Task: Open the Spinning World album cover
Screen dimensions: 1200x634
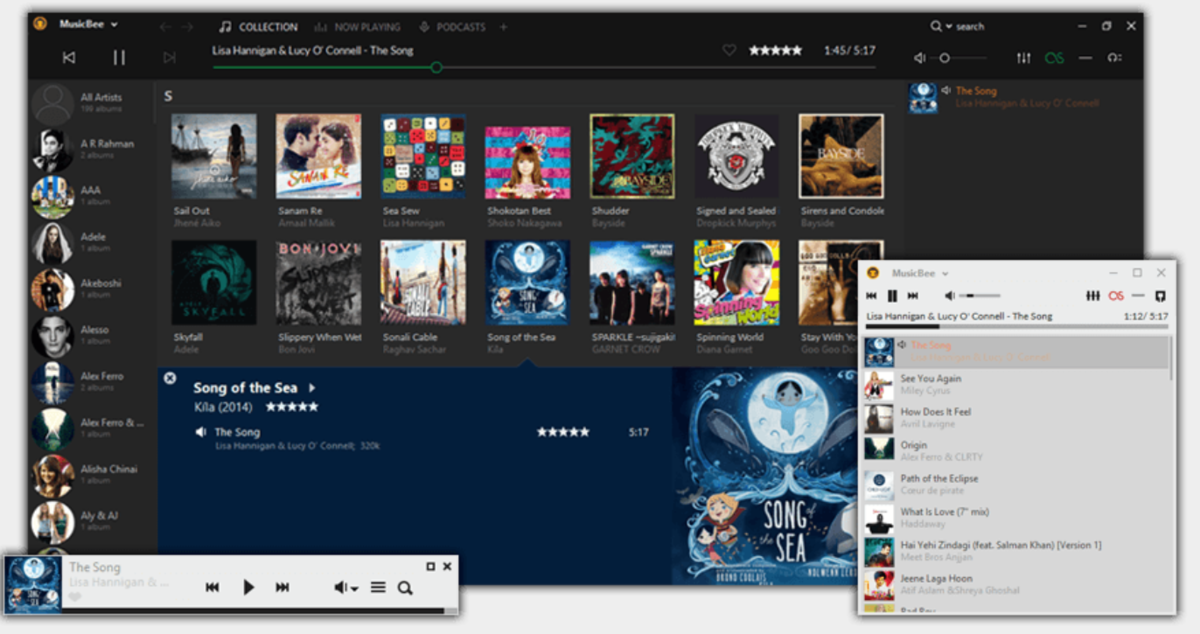Action: (737, 282)
